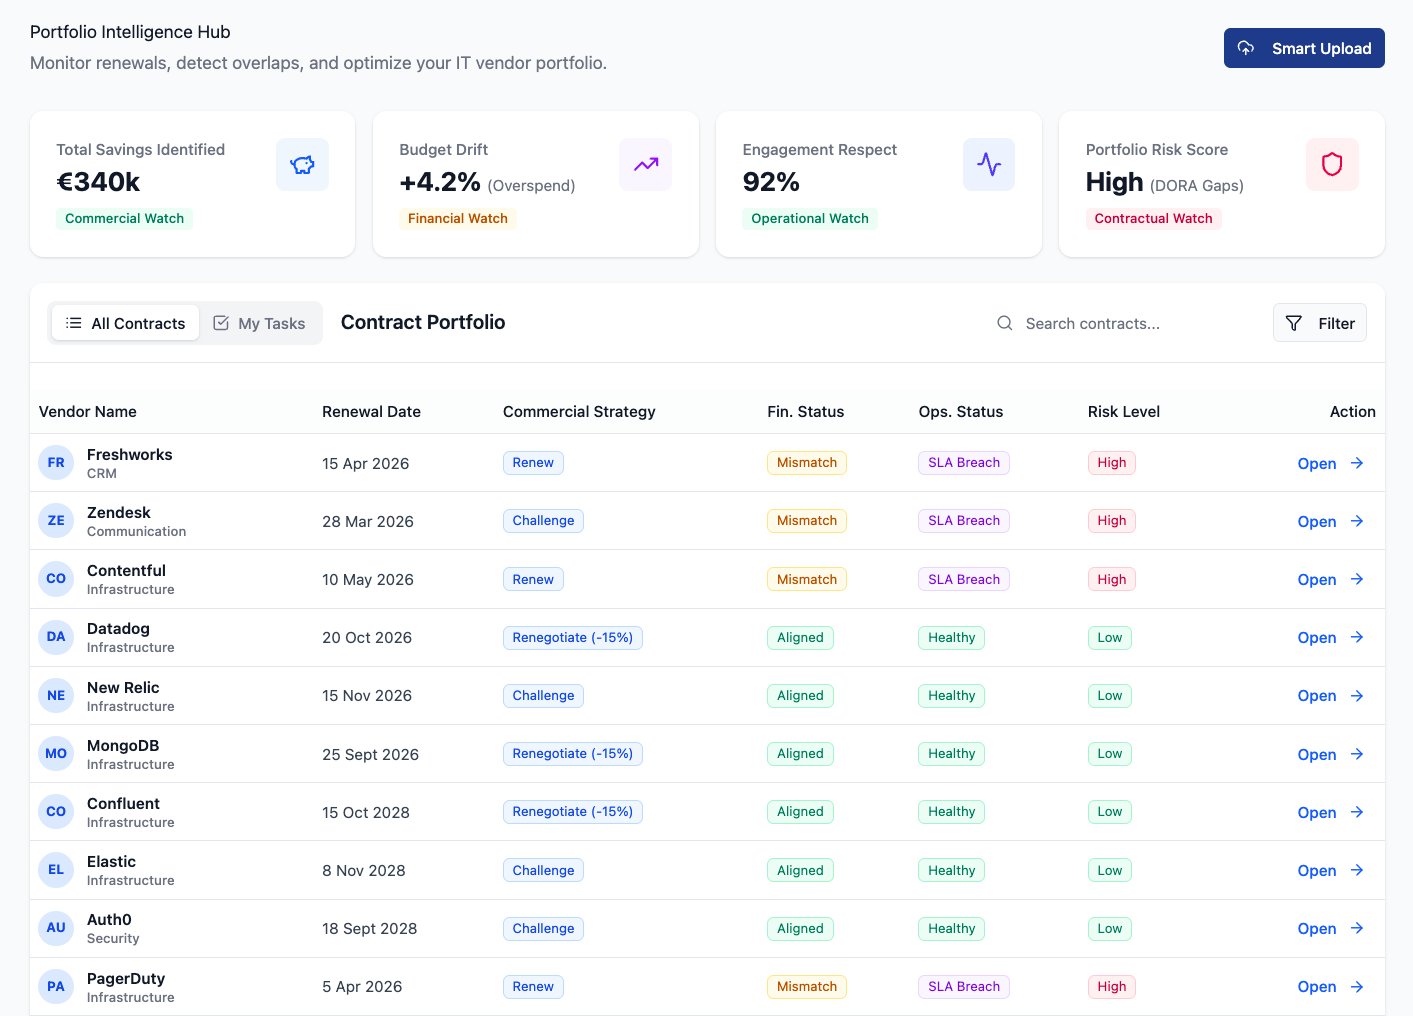Click the Renegotiate (-15%) badge for MongoDB
Image resolution: width=1413 pixels, height=1016 pixels.
click(572, 753)
